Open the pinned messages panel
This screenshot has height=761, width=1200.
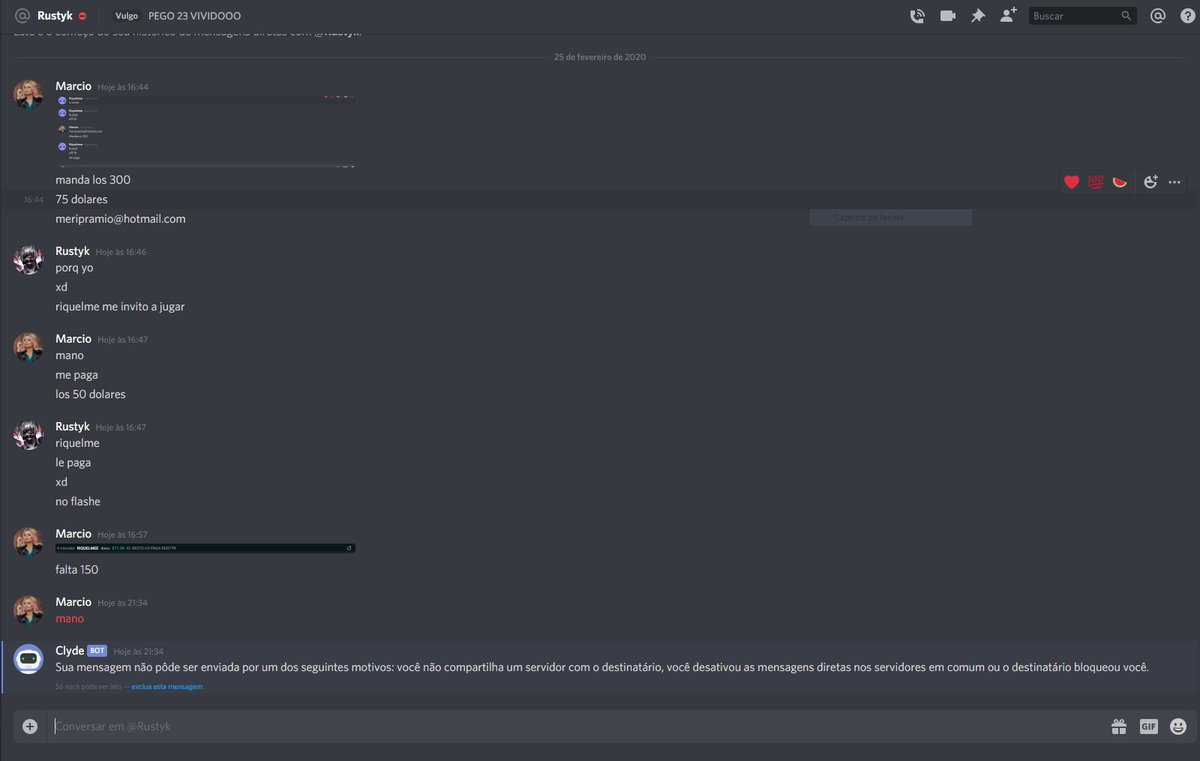978,15
